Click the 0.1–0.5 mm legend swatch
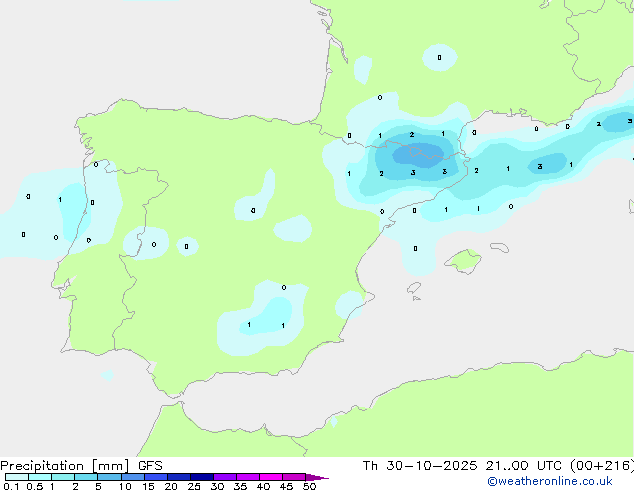 point(17,477)
